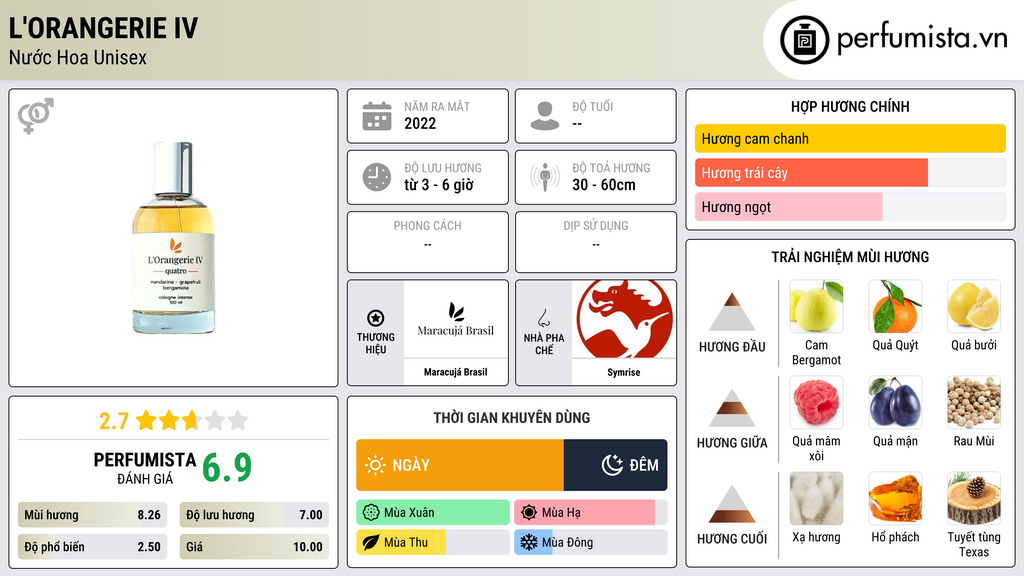Click the snowflake icon for Mùa Đông
The image size is (1024, 576).
tap(529, 542)
